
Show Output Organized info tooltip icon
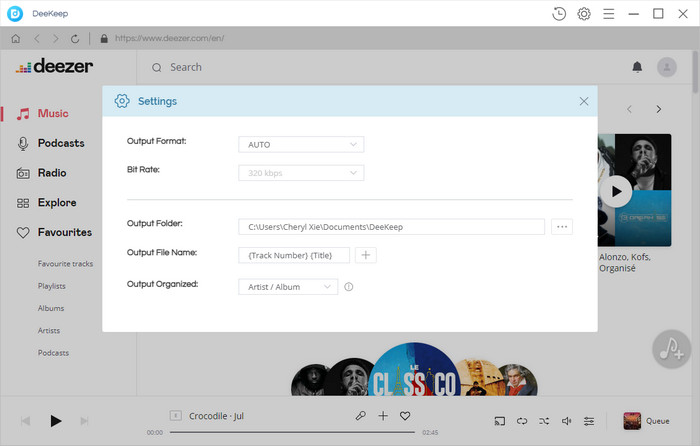coord(349,287)
